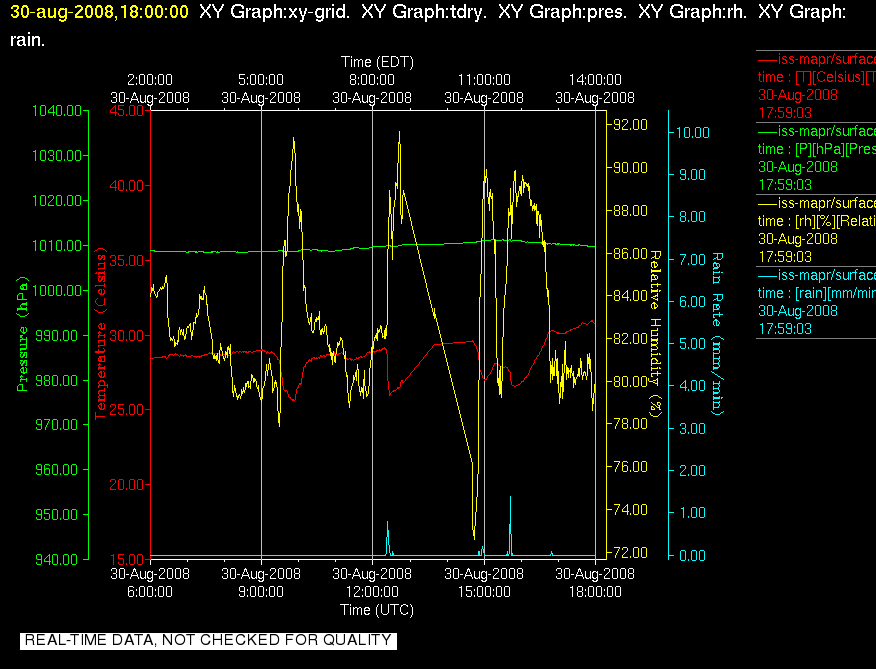Select the red 15.00 temperature tick value
The image size is (876, 669).
pos(127,559)
